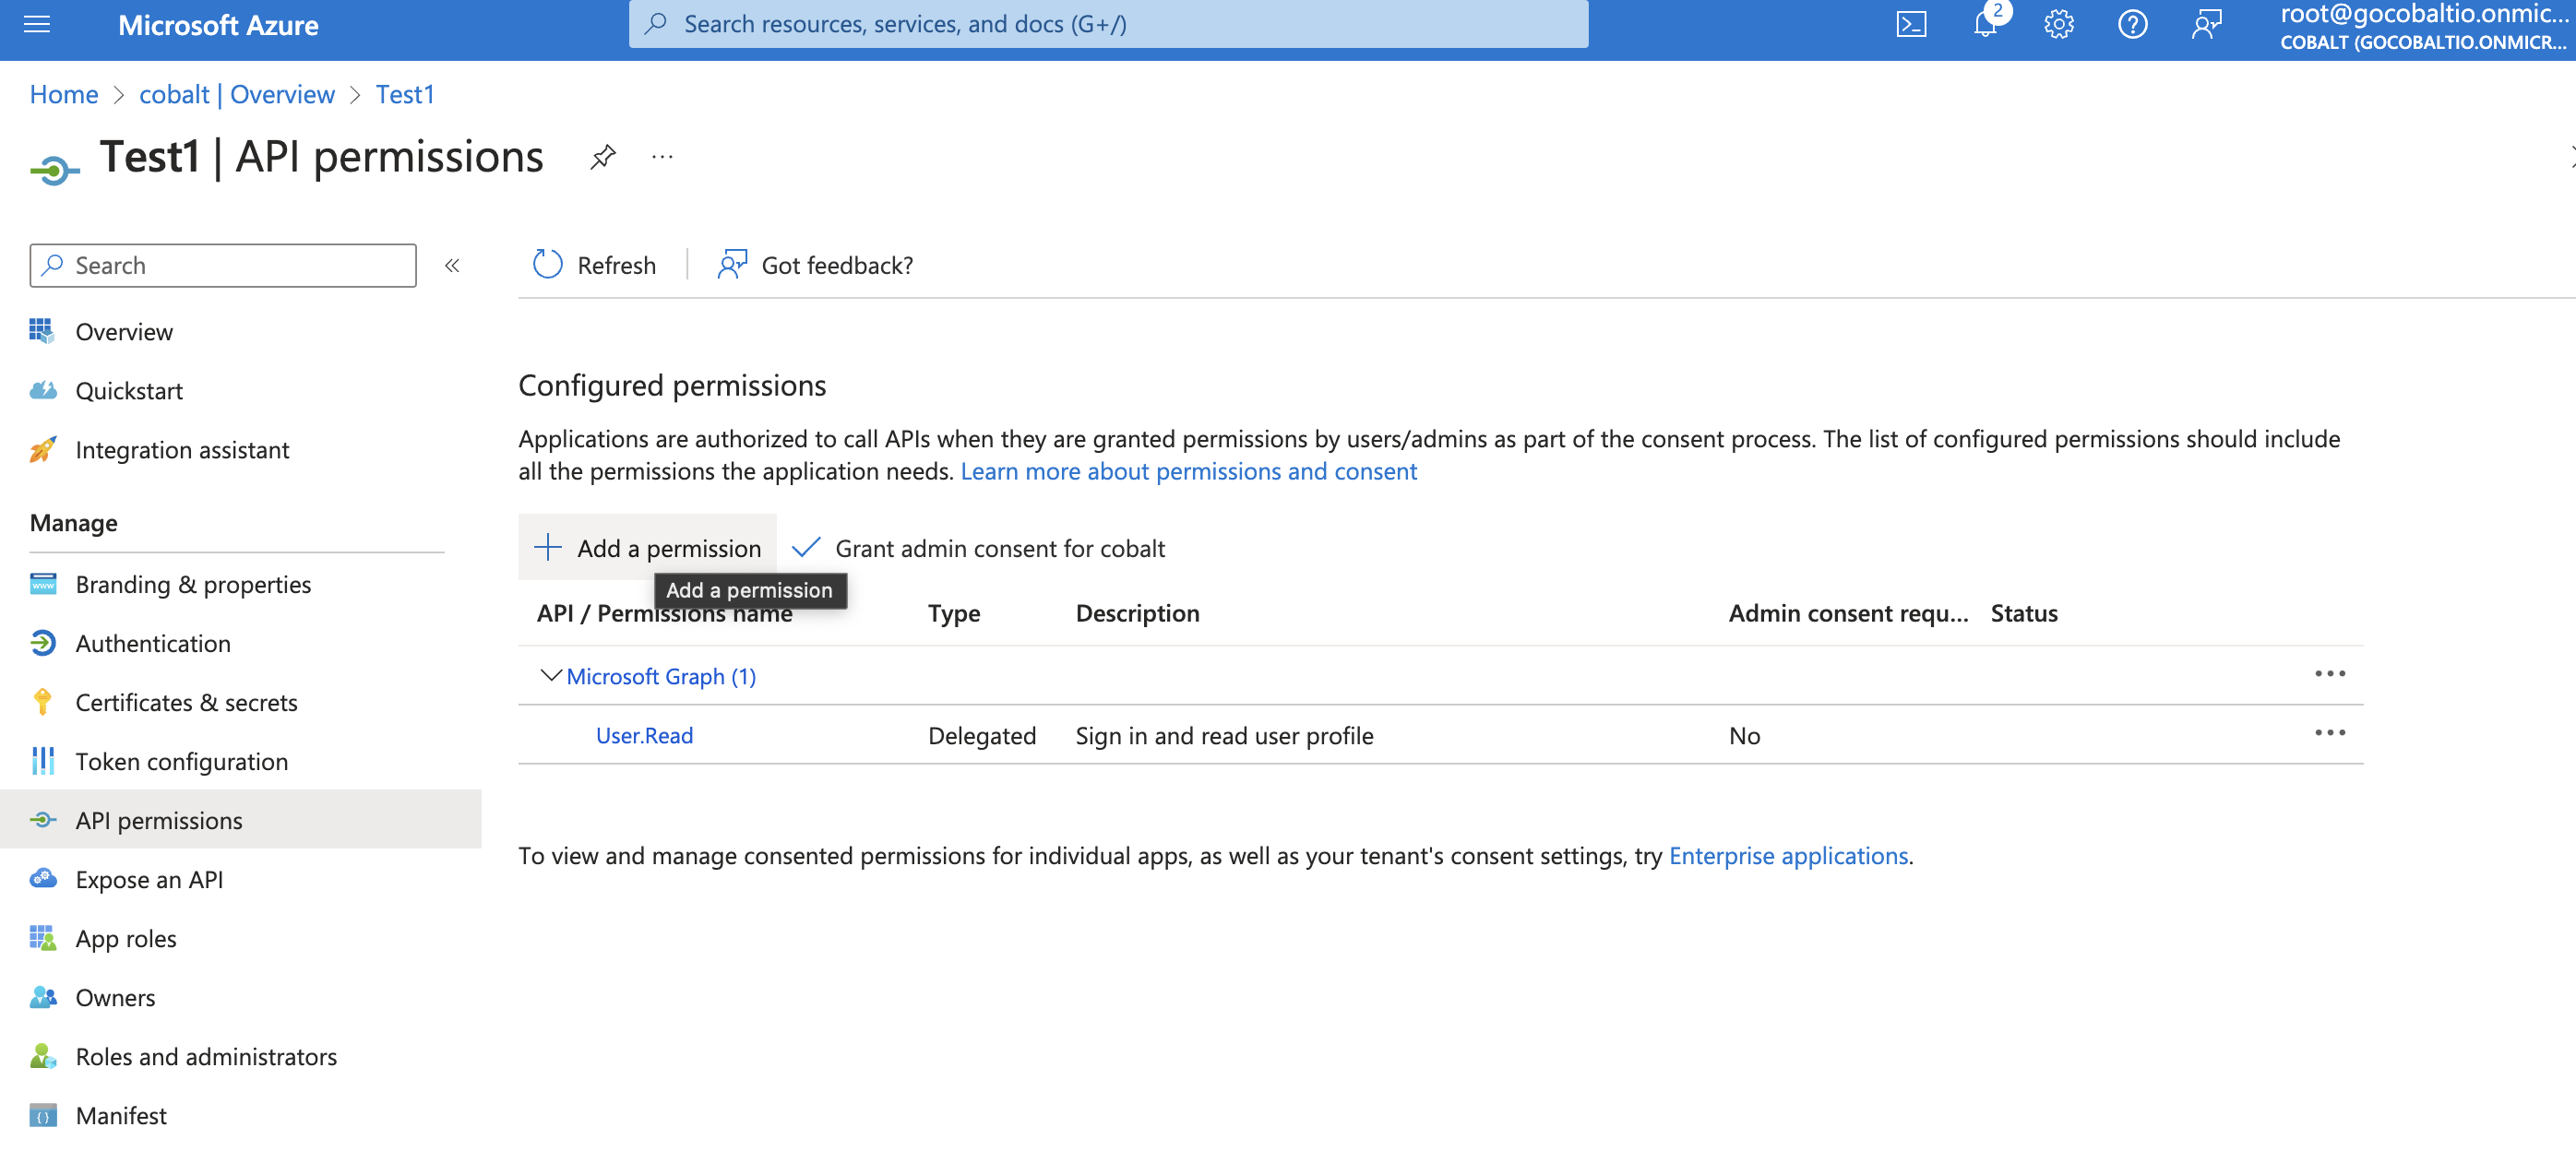
Task: Grant admin consent for cobalt
Action: pos(1000,547)
